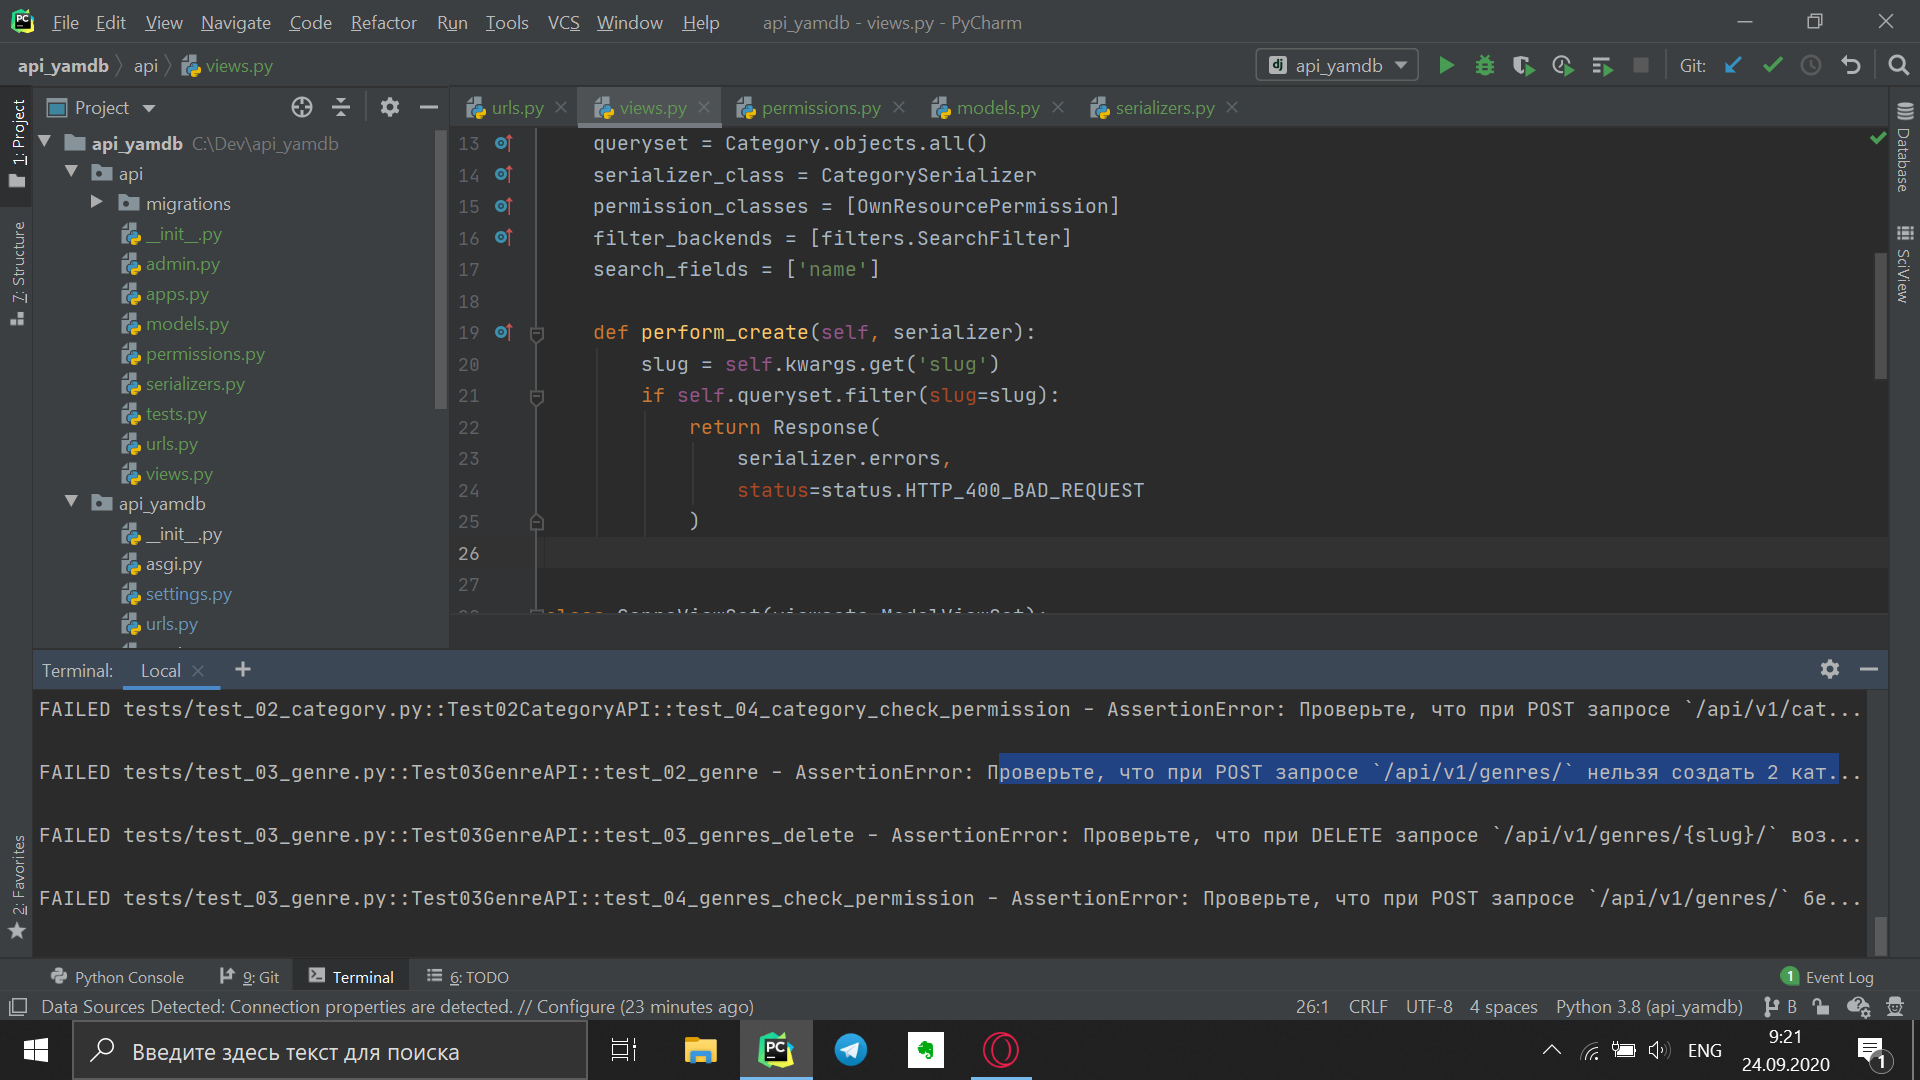
Task: Run the api_yamdb configuration
Action: pos(1446,66)
